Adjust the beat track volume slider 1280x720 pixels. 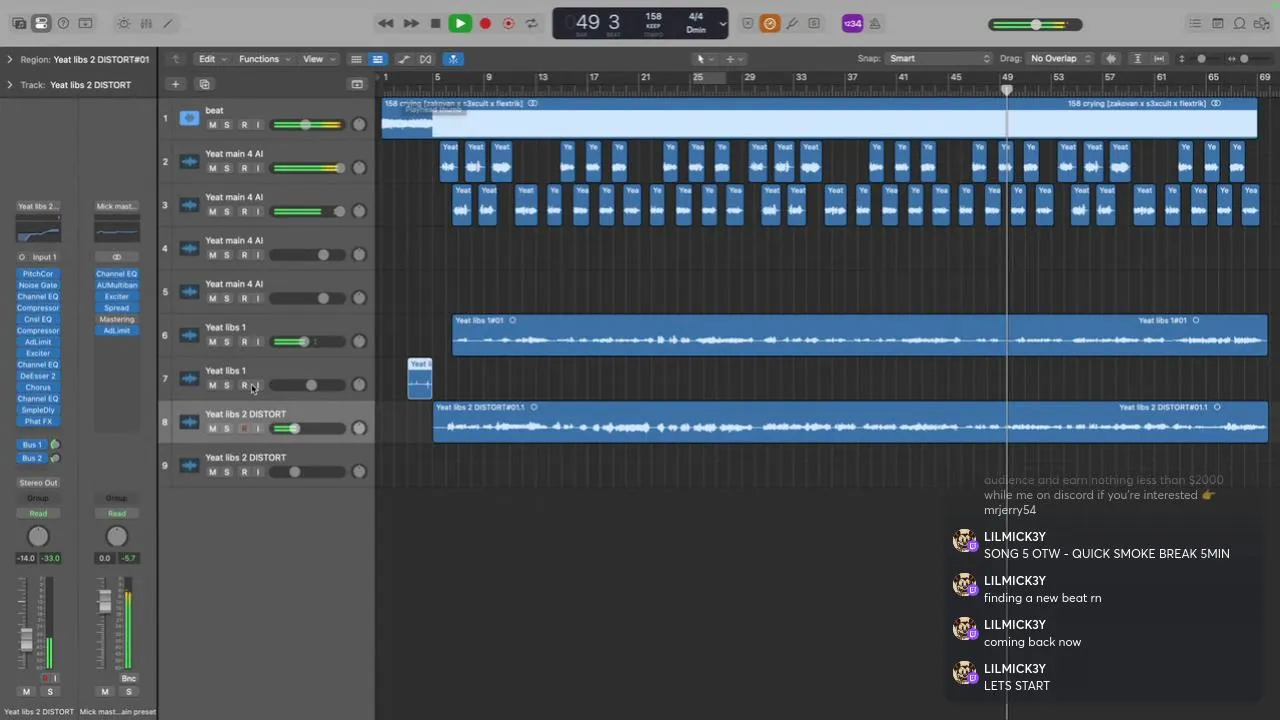(306, 125)
